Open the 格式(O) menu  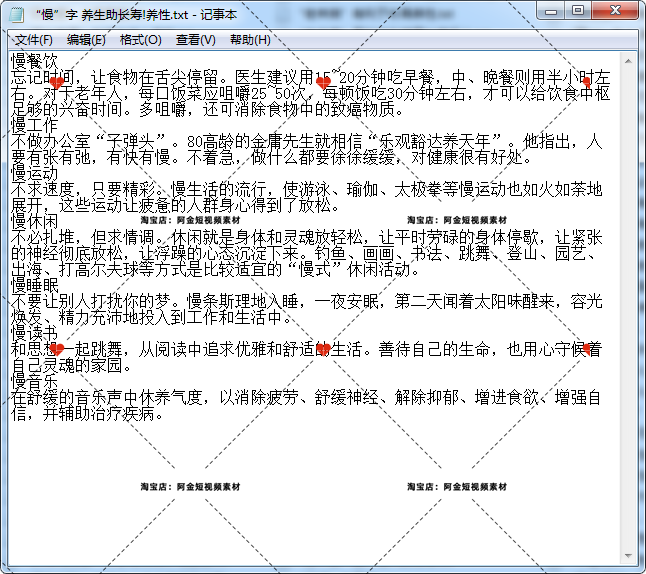click(x=140, y=40)
